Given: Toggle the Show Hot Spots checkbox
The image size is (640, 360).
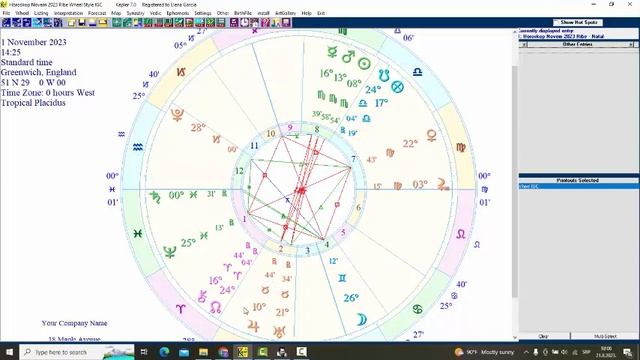Looking at the screenshot, I should (577, 22).
